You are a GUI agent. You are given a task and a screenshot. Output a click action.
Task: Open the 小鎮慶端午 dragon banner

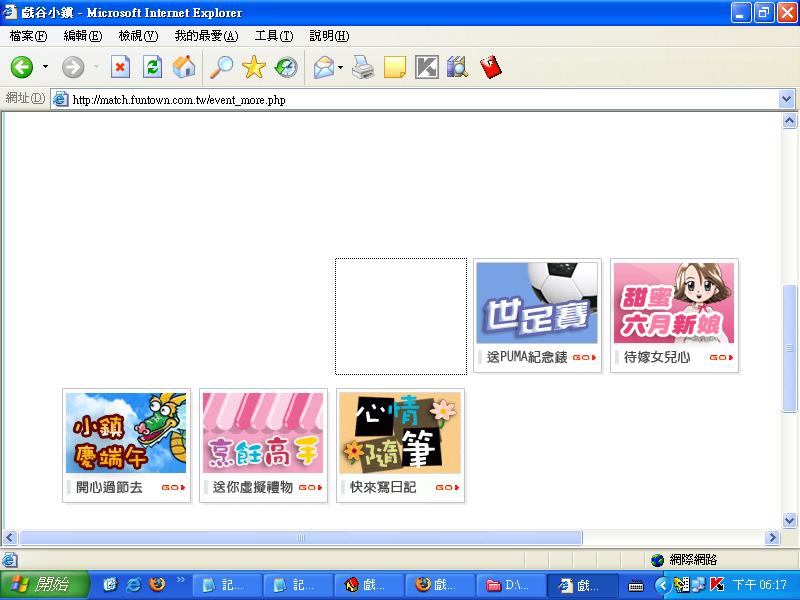pos(126,433)
